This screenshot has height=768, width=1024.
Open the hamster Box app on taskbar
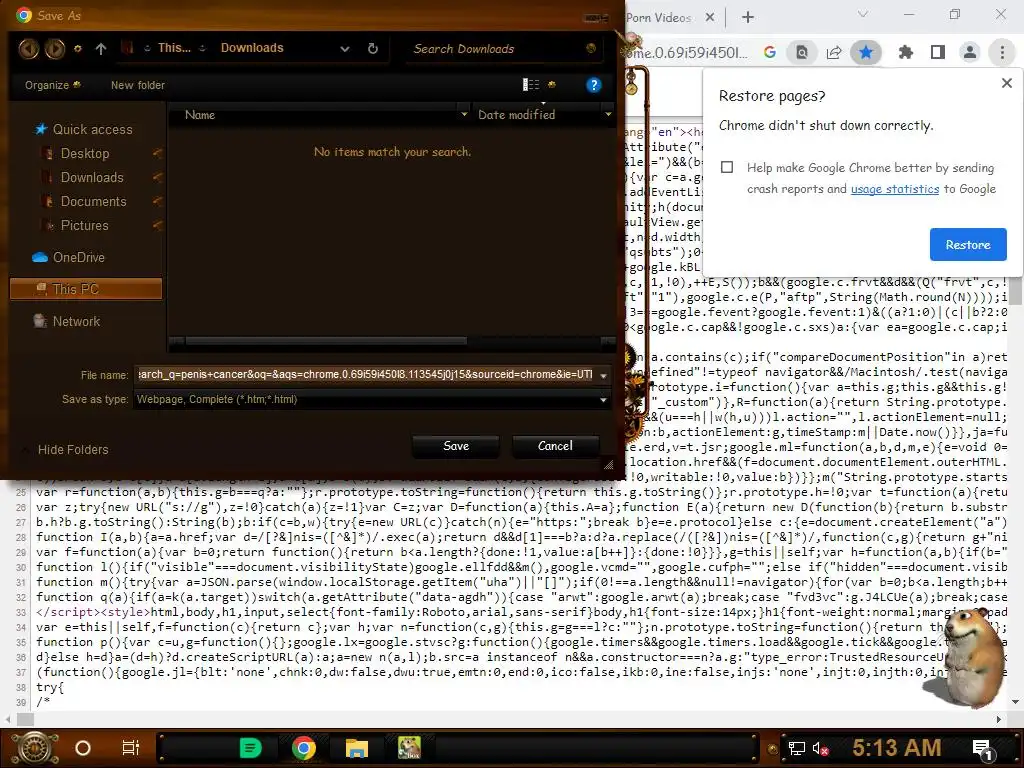pos(409,748)
